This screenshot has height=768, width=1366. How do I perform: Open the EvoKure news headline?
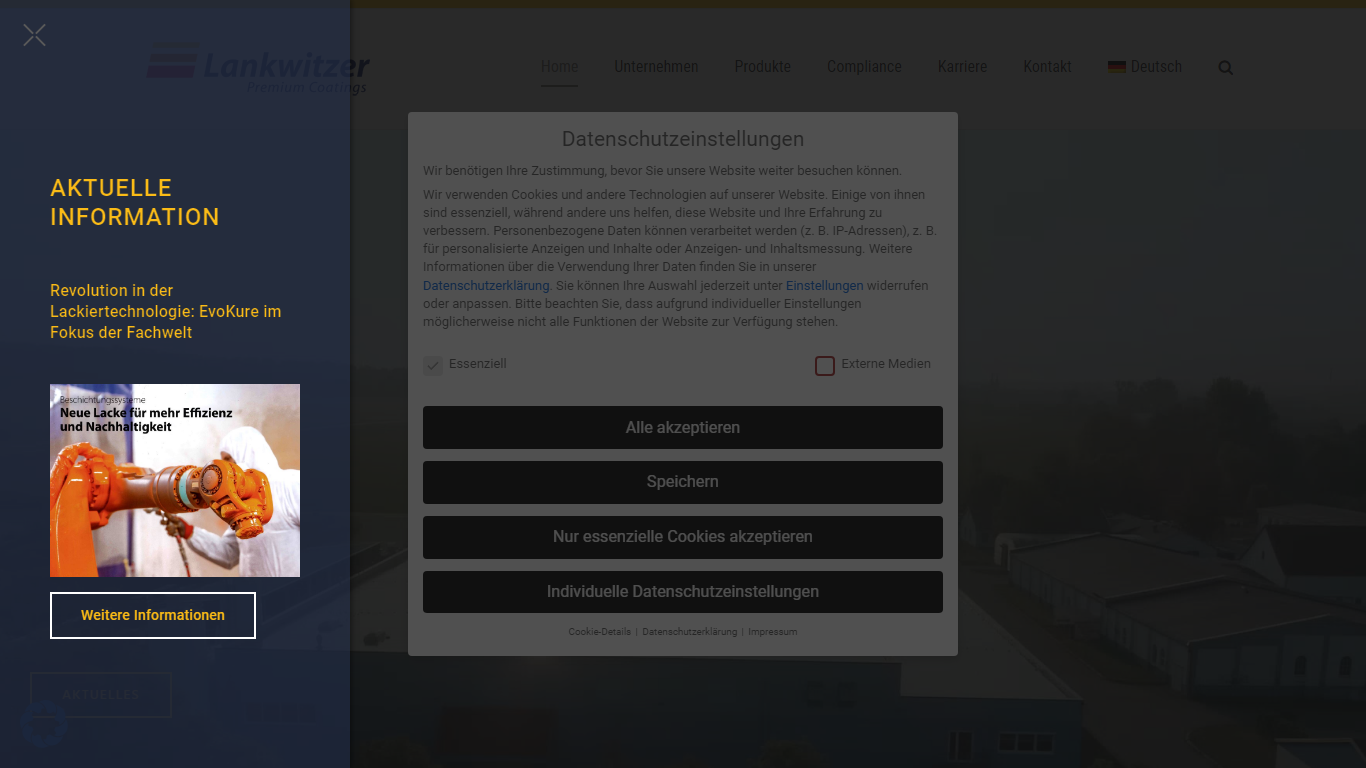point(166,311)
